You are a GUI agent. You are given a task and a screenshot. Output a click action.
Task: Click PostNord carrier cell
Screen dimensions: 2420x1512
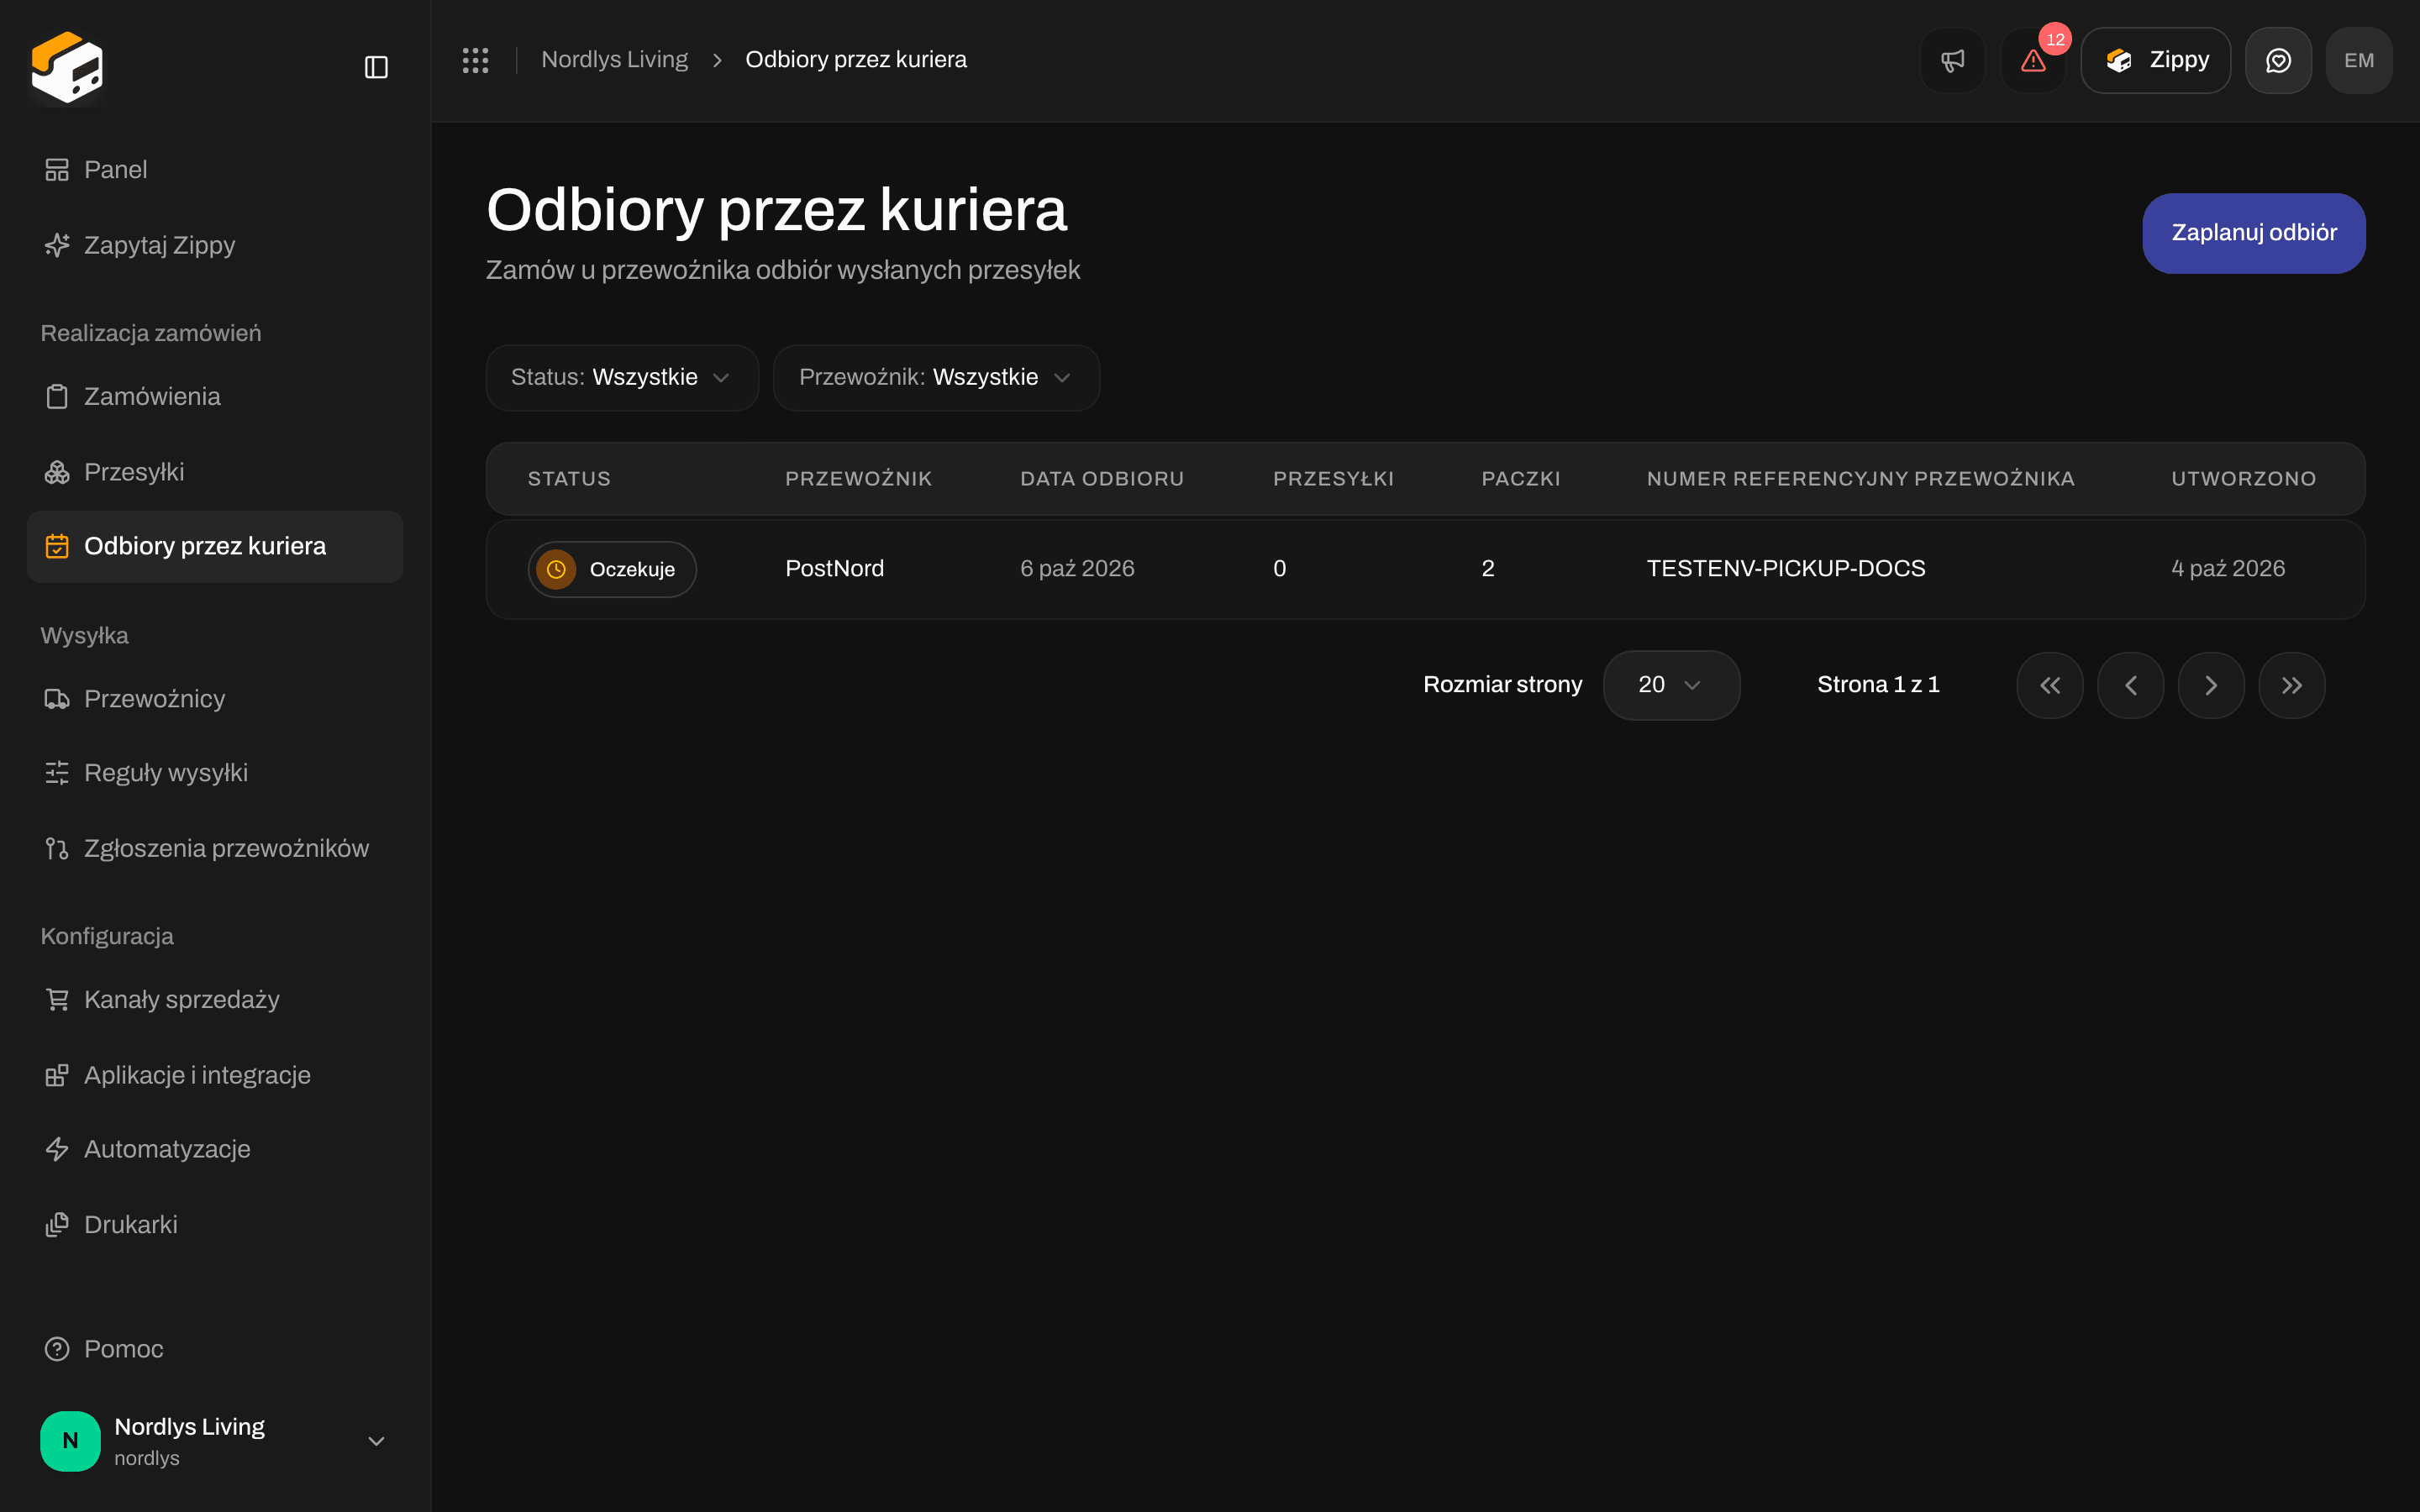(x=835, y=568)
